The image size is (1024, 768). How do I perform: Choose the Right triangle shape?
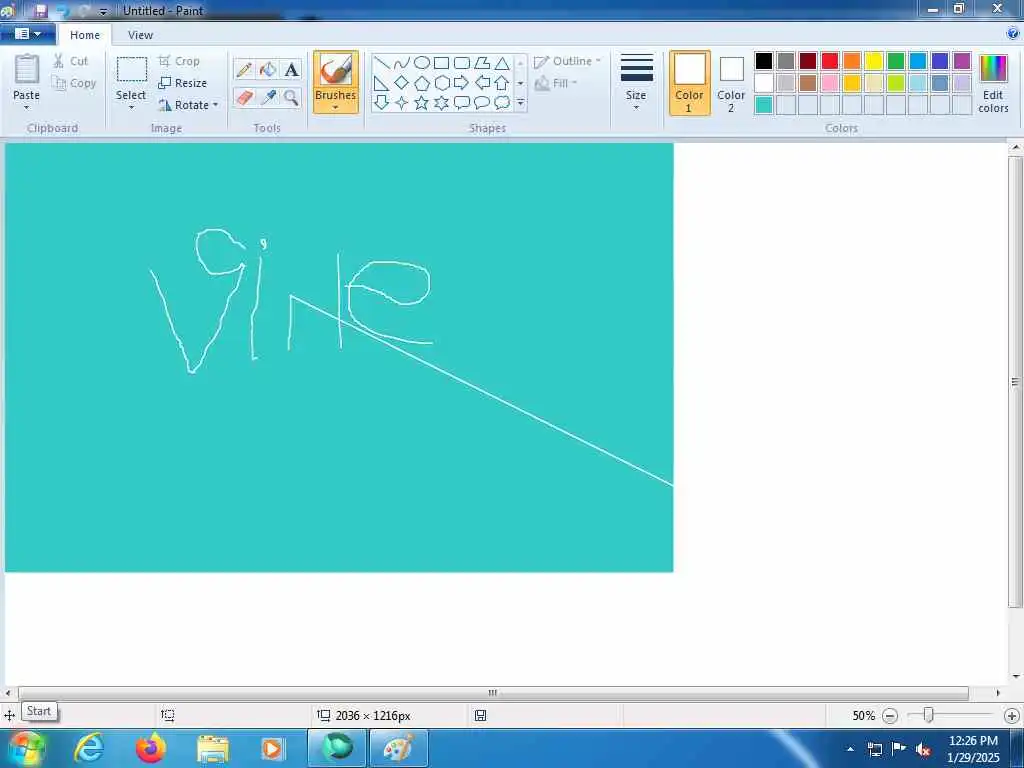382,83
